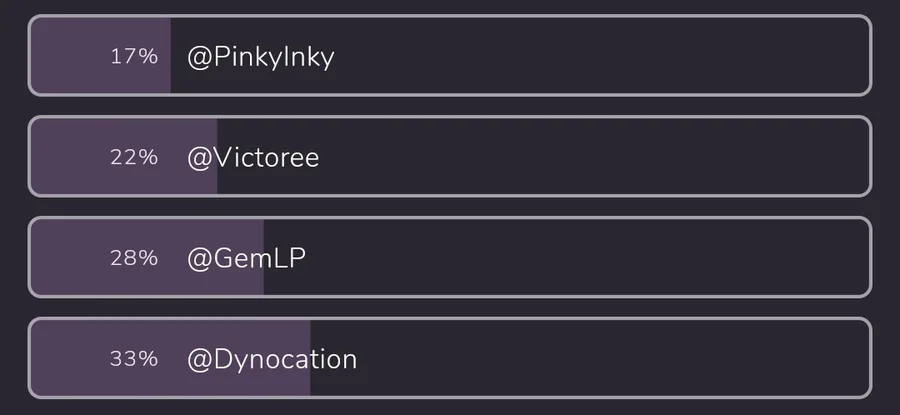This screenshot has width=900, height=415.
Task: Click the 17% result label
Action: coord(134,56)
